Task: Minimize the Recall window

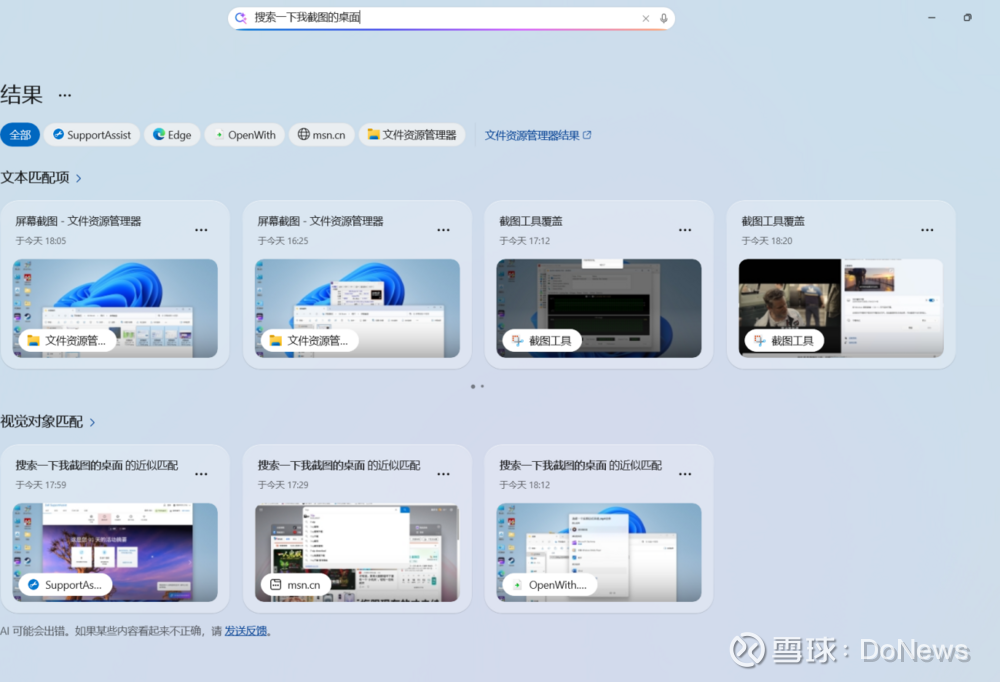Action: 932,18
